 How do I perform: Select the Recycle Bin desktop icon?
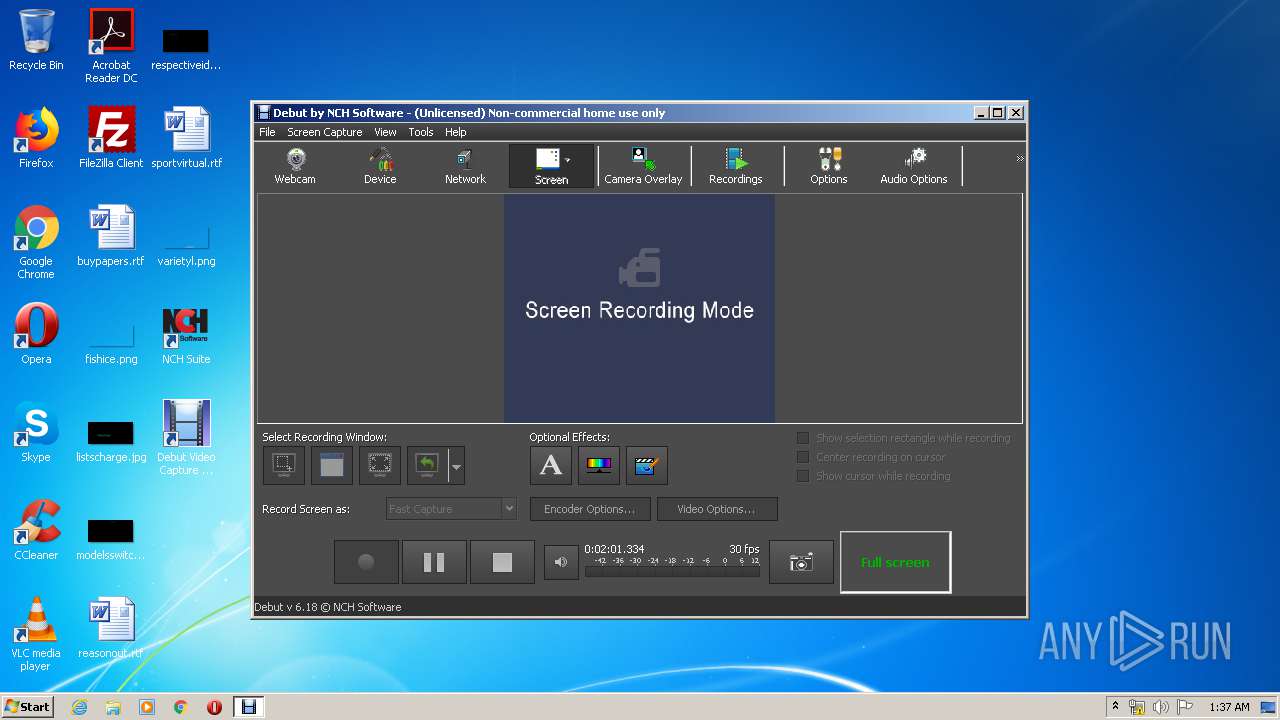pyautogui.click(x=36, y=40)
